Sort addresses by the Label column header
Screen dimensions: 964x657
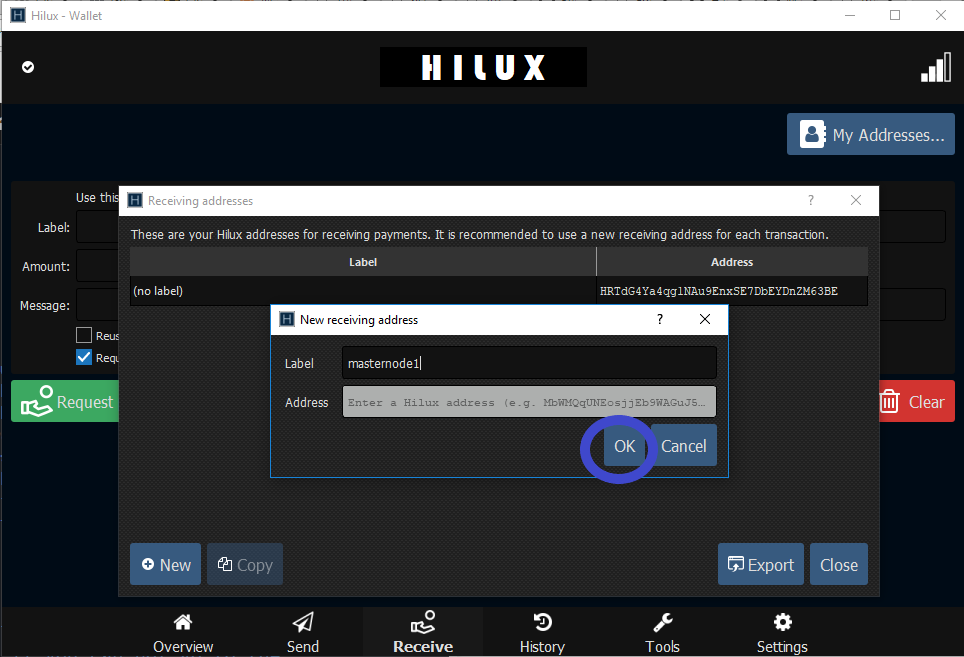[x=363, y=262]
